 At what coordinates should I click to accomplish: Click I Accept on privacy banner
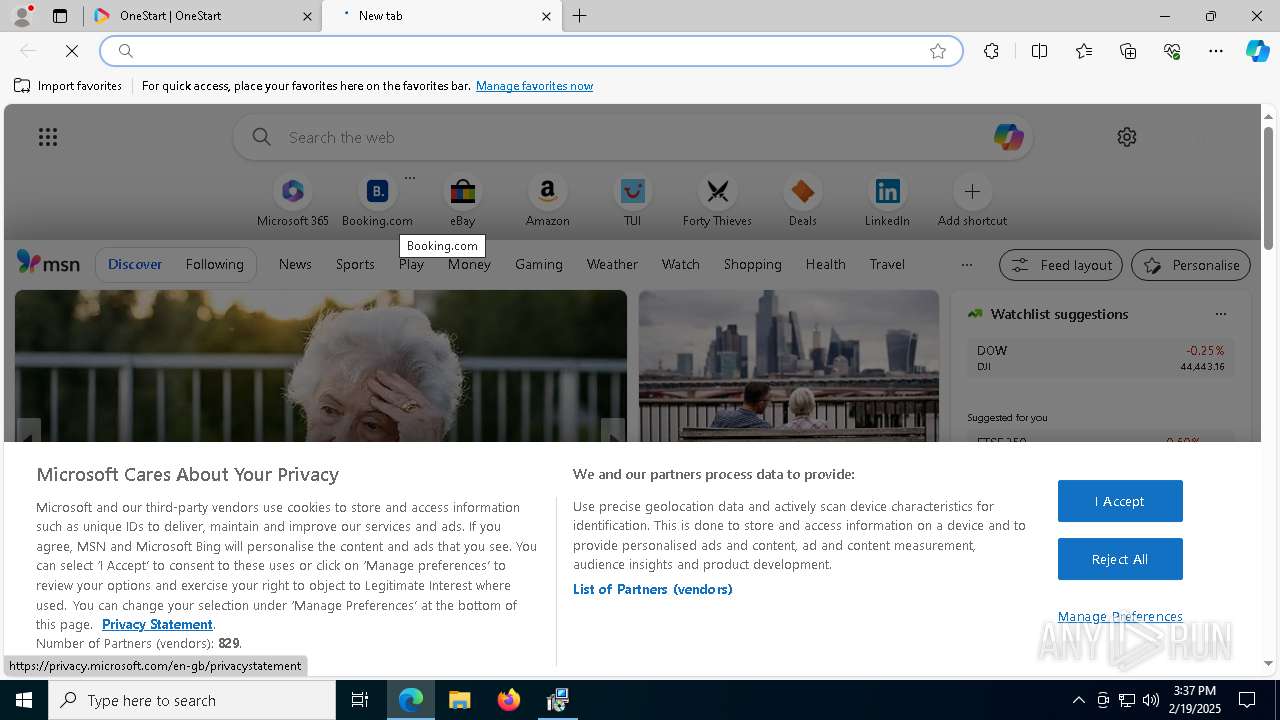click(x=1120, y=501)
